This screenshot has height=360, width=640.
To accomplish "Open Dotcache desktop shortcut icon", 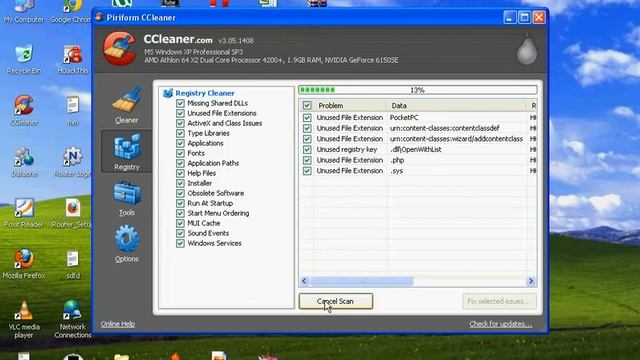I will (x=24, y=162).
